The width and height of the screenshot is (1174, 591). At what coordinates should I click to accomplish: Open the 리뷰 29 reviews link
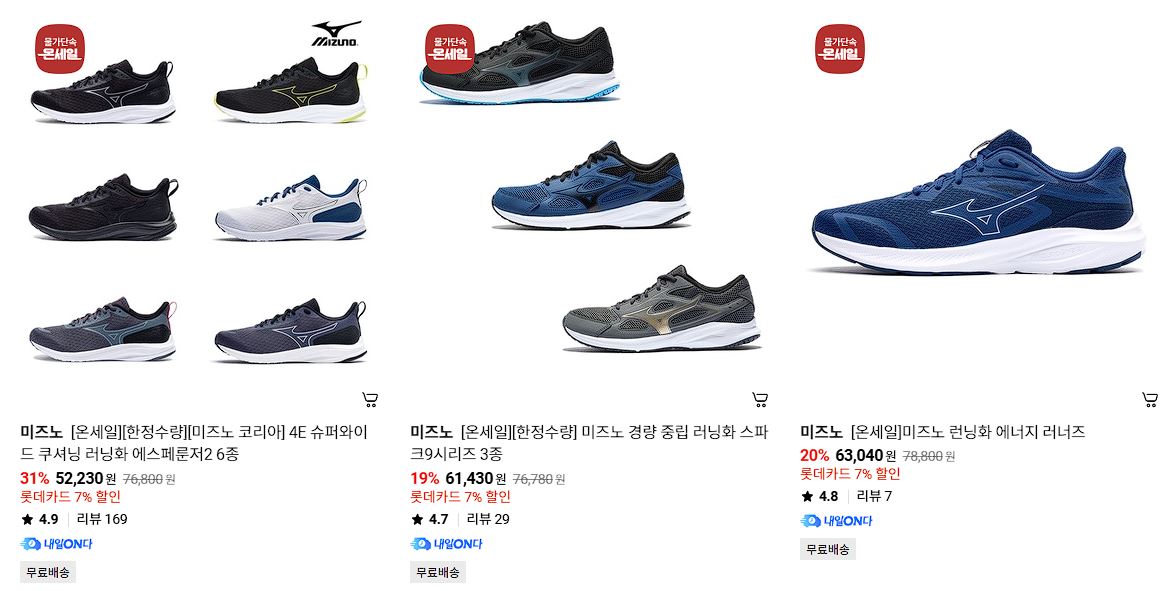[488, 519]
